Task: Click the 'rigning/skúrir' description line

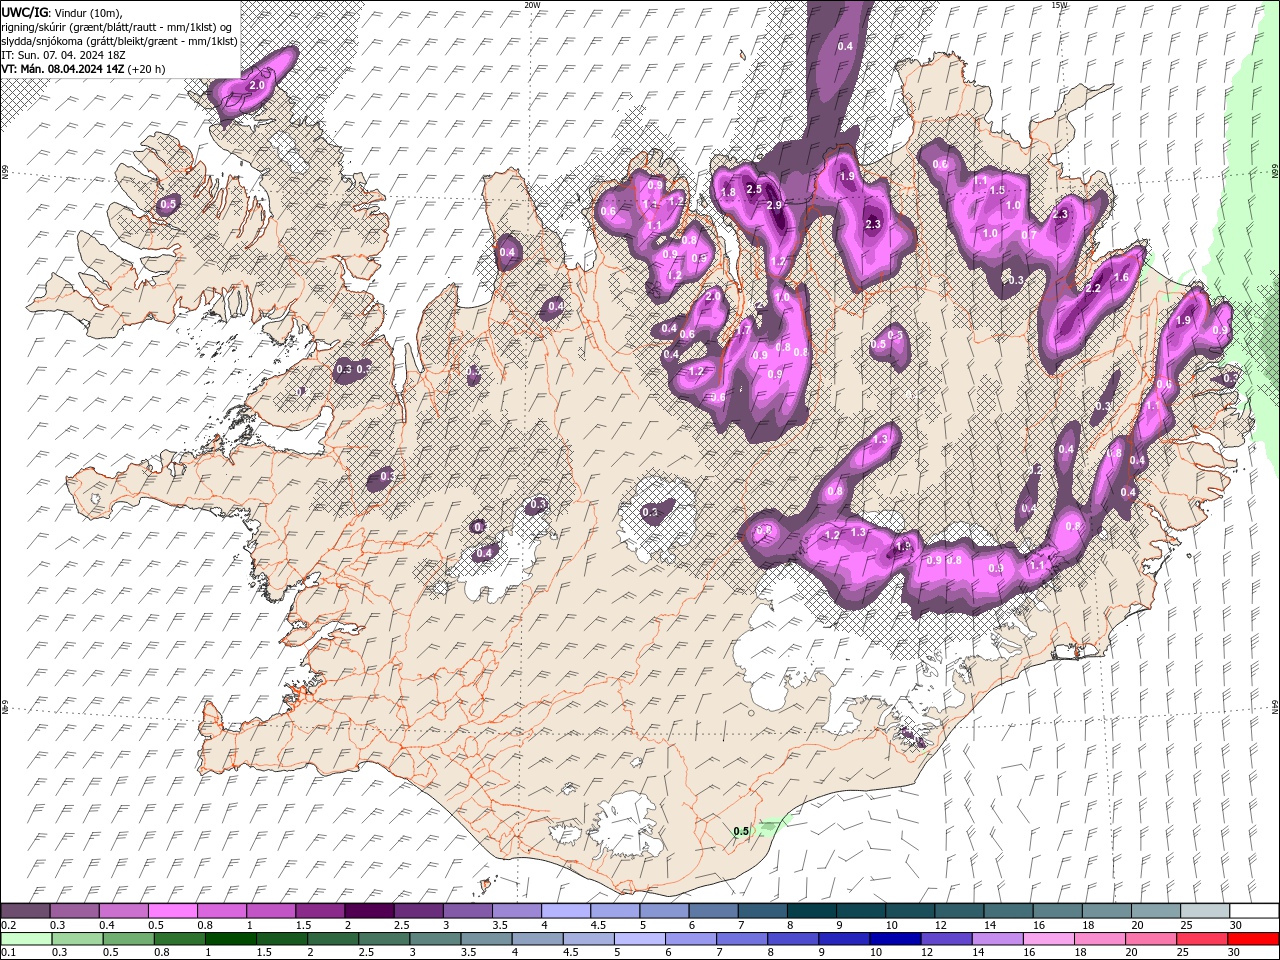Action: pyautogui.click(x=118, y=27)
